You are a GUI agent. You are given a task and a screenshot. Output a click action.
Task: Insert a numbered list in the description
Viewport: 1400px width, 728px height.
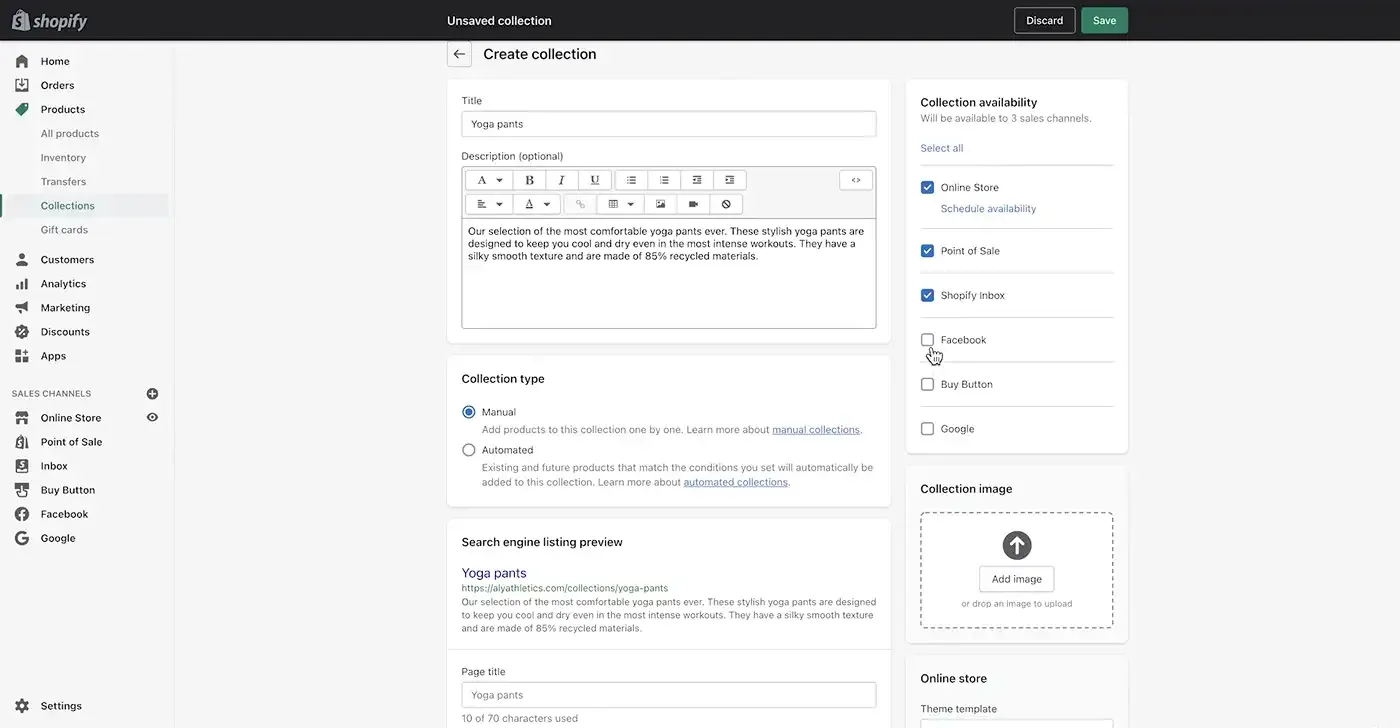point(662,179)
